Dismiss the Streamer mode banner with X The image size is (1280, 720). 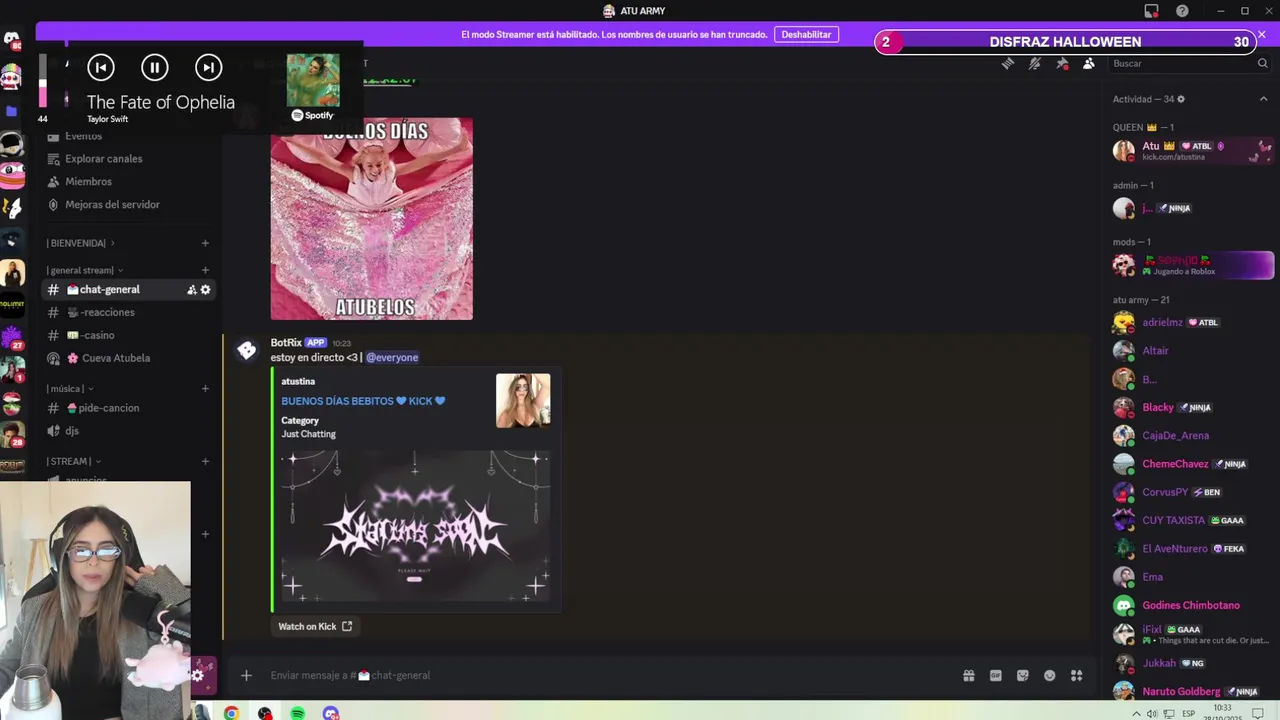[1262, 34]
